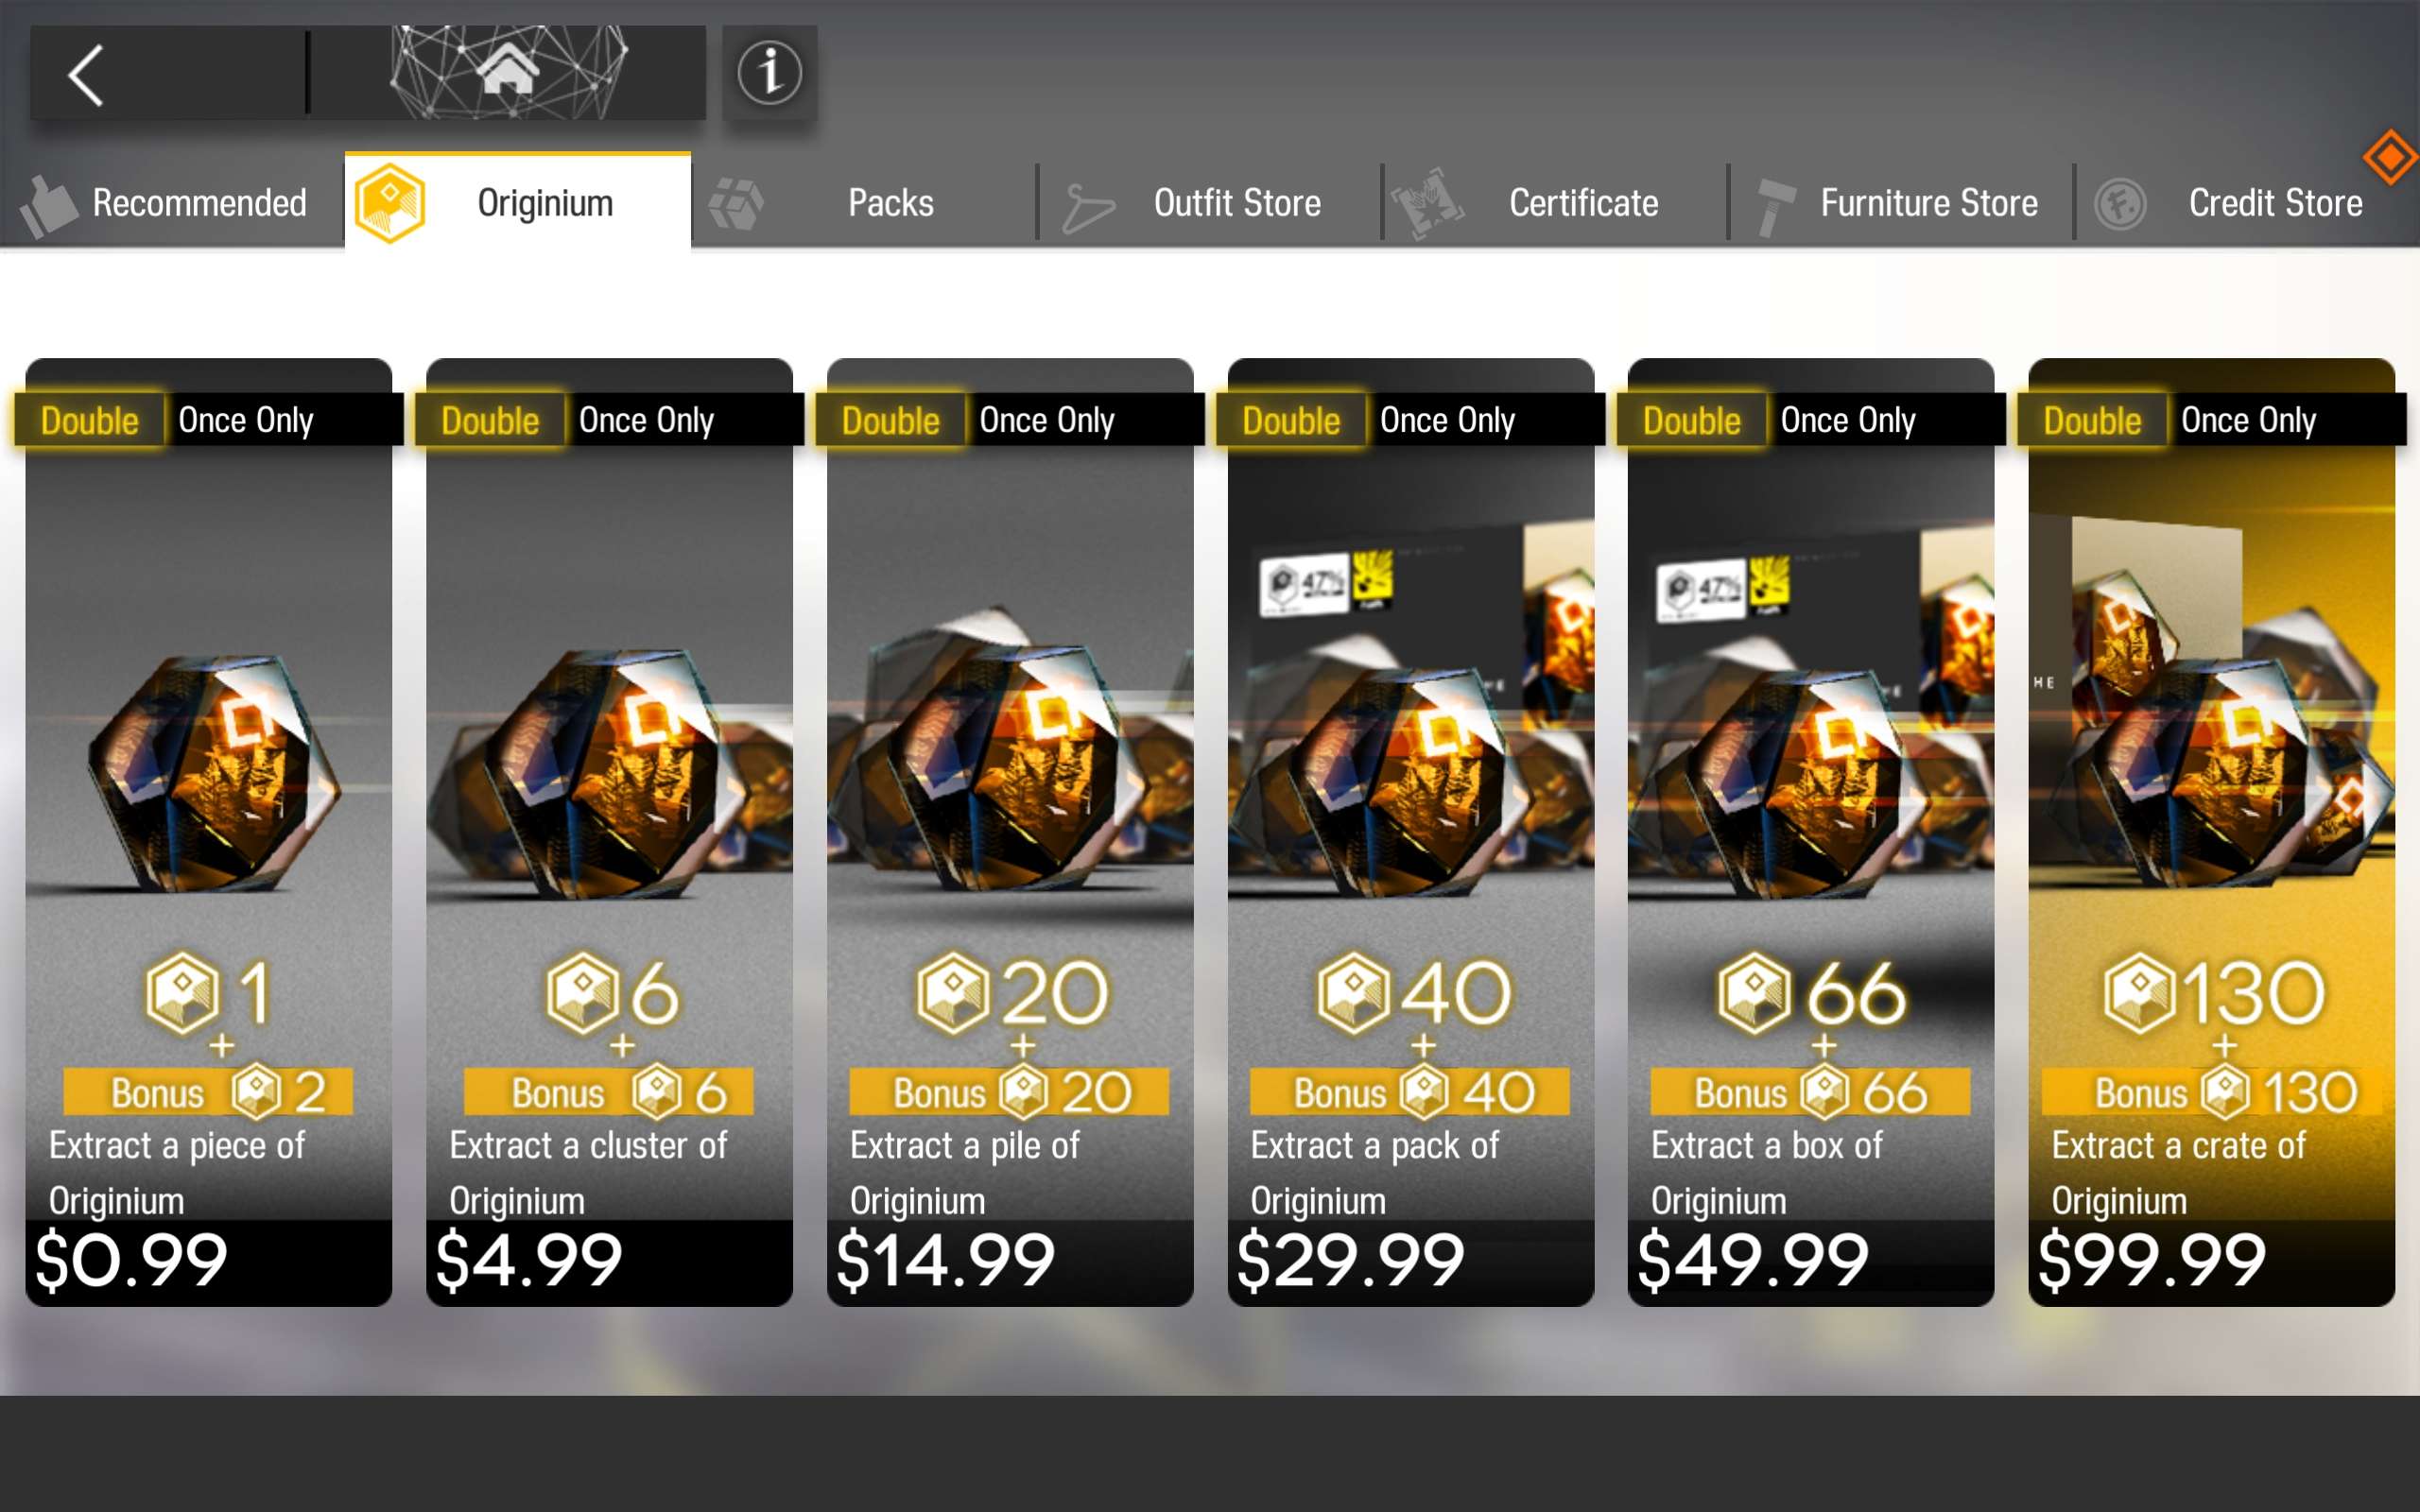Go back using the left arrow icon

point(86,75)
